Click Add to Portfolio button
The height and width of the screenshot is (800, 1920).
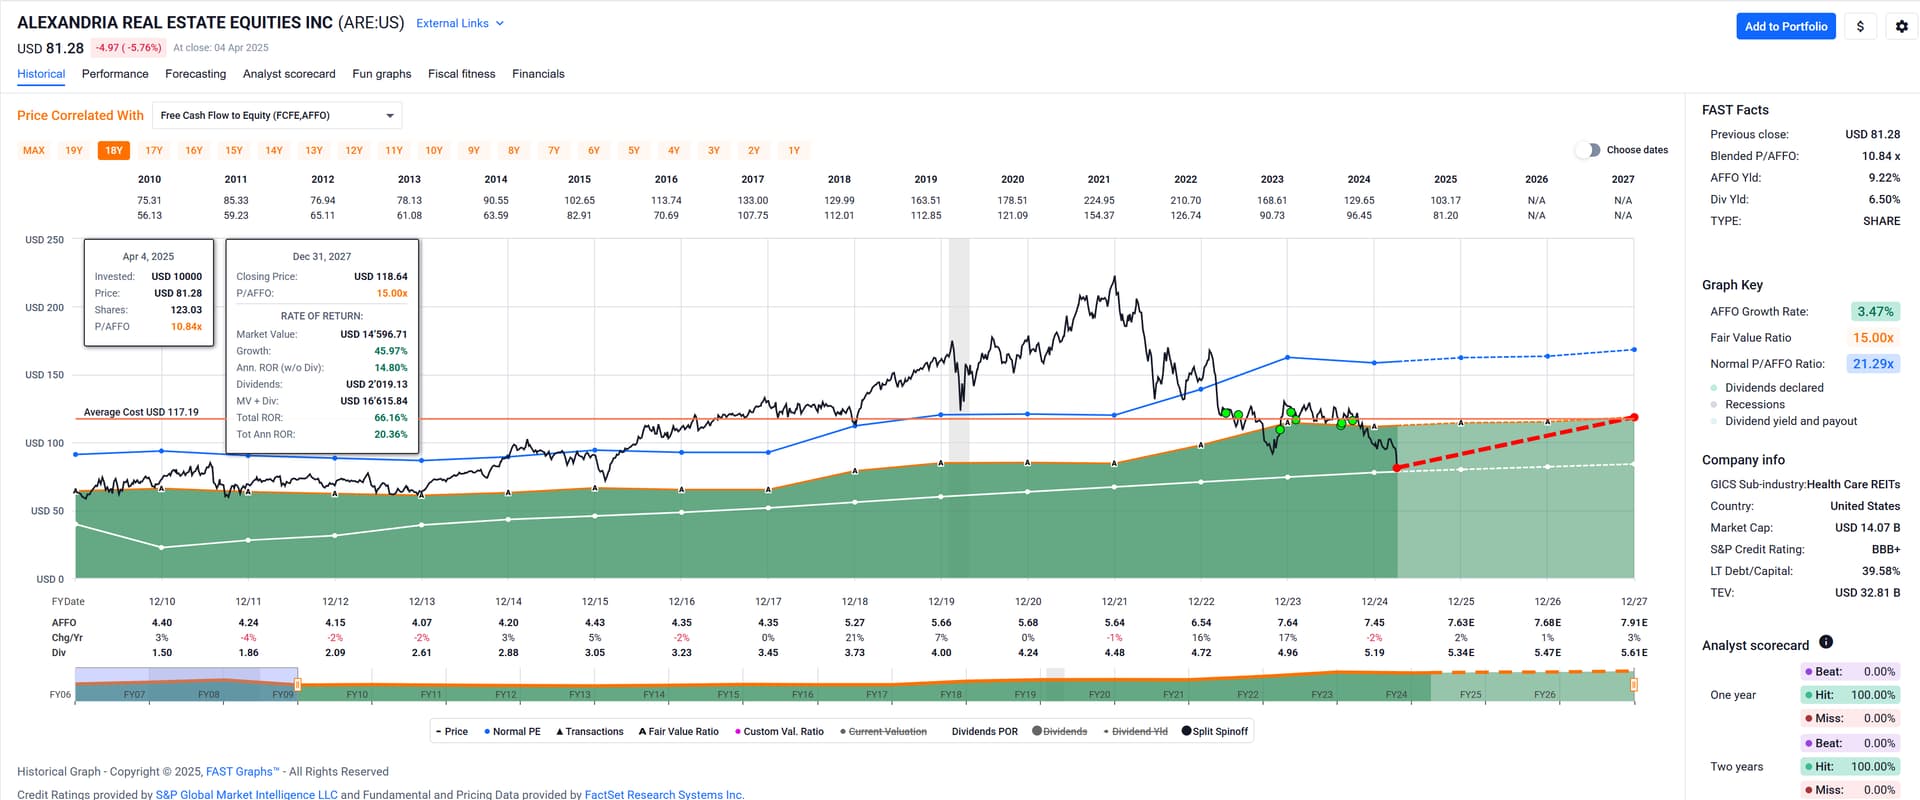click(1786, 27)
